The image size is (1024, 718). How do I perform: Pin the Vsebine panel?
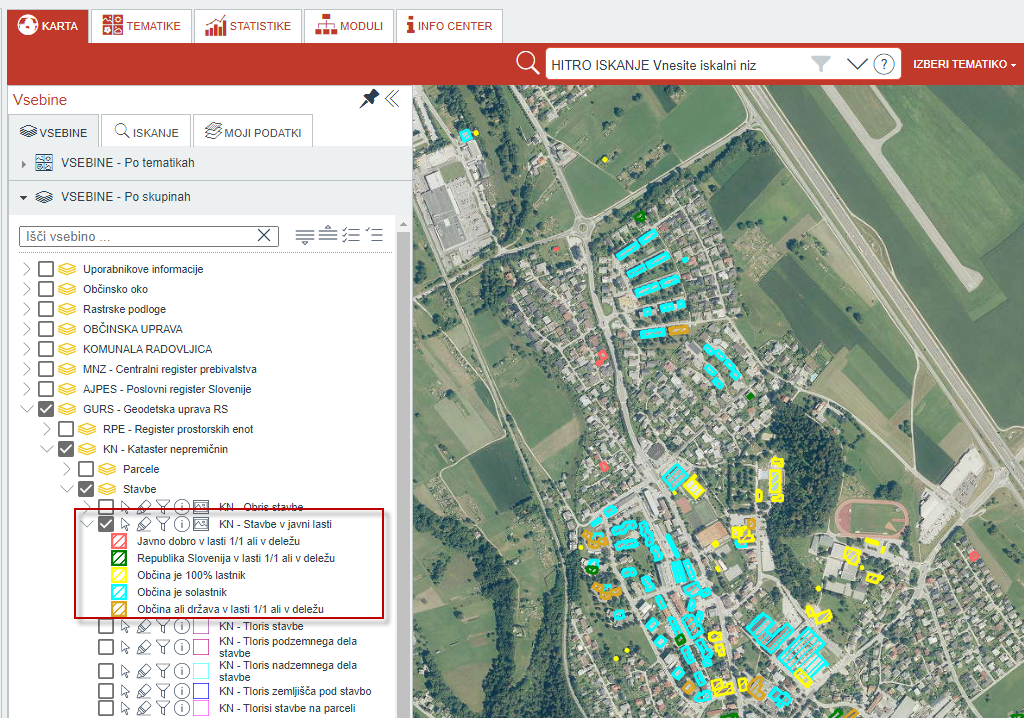(369, 98)
